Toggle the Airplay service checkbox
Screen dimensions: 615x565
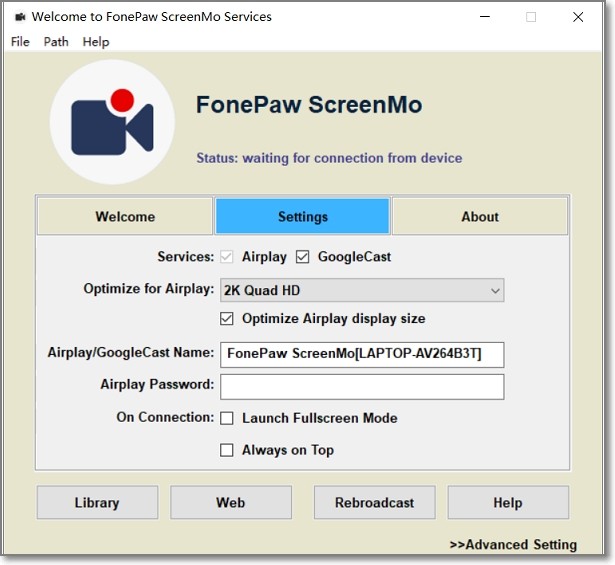click(226, 257)
